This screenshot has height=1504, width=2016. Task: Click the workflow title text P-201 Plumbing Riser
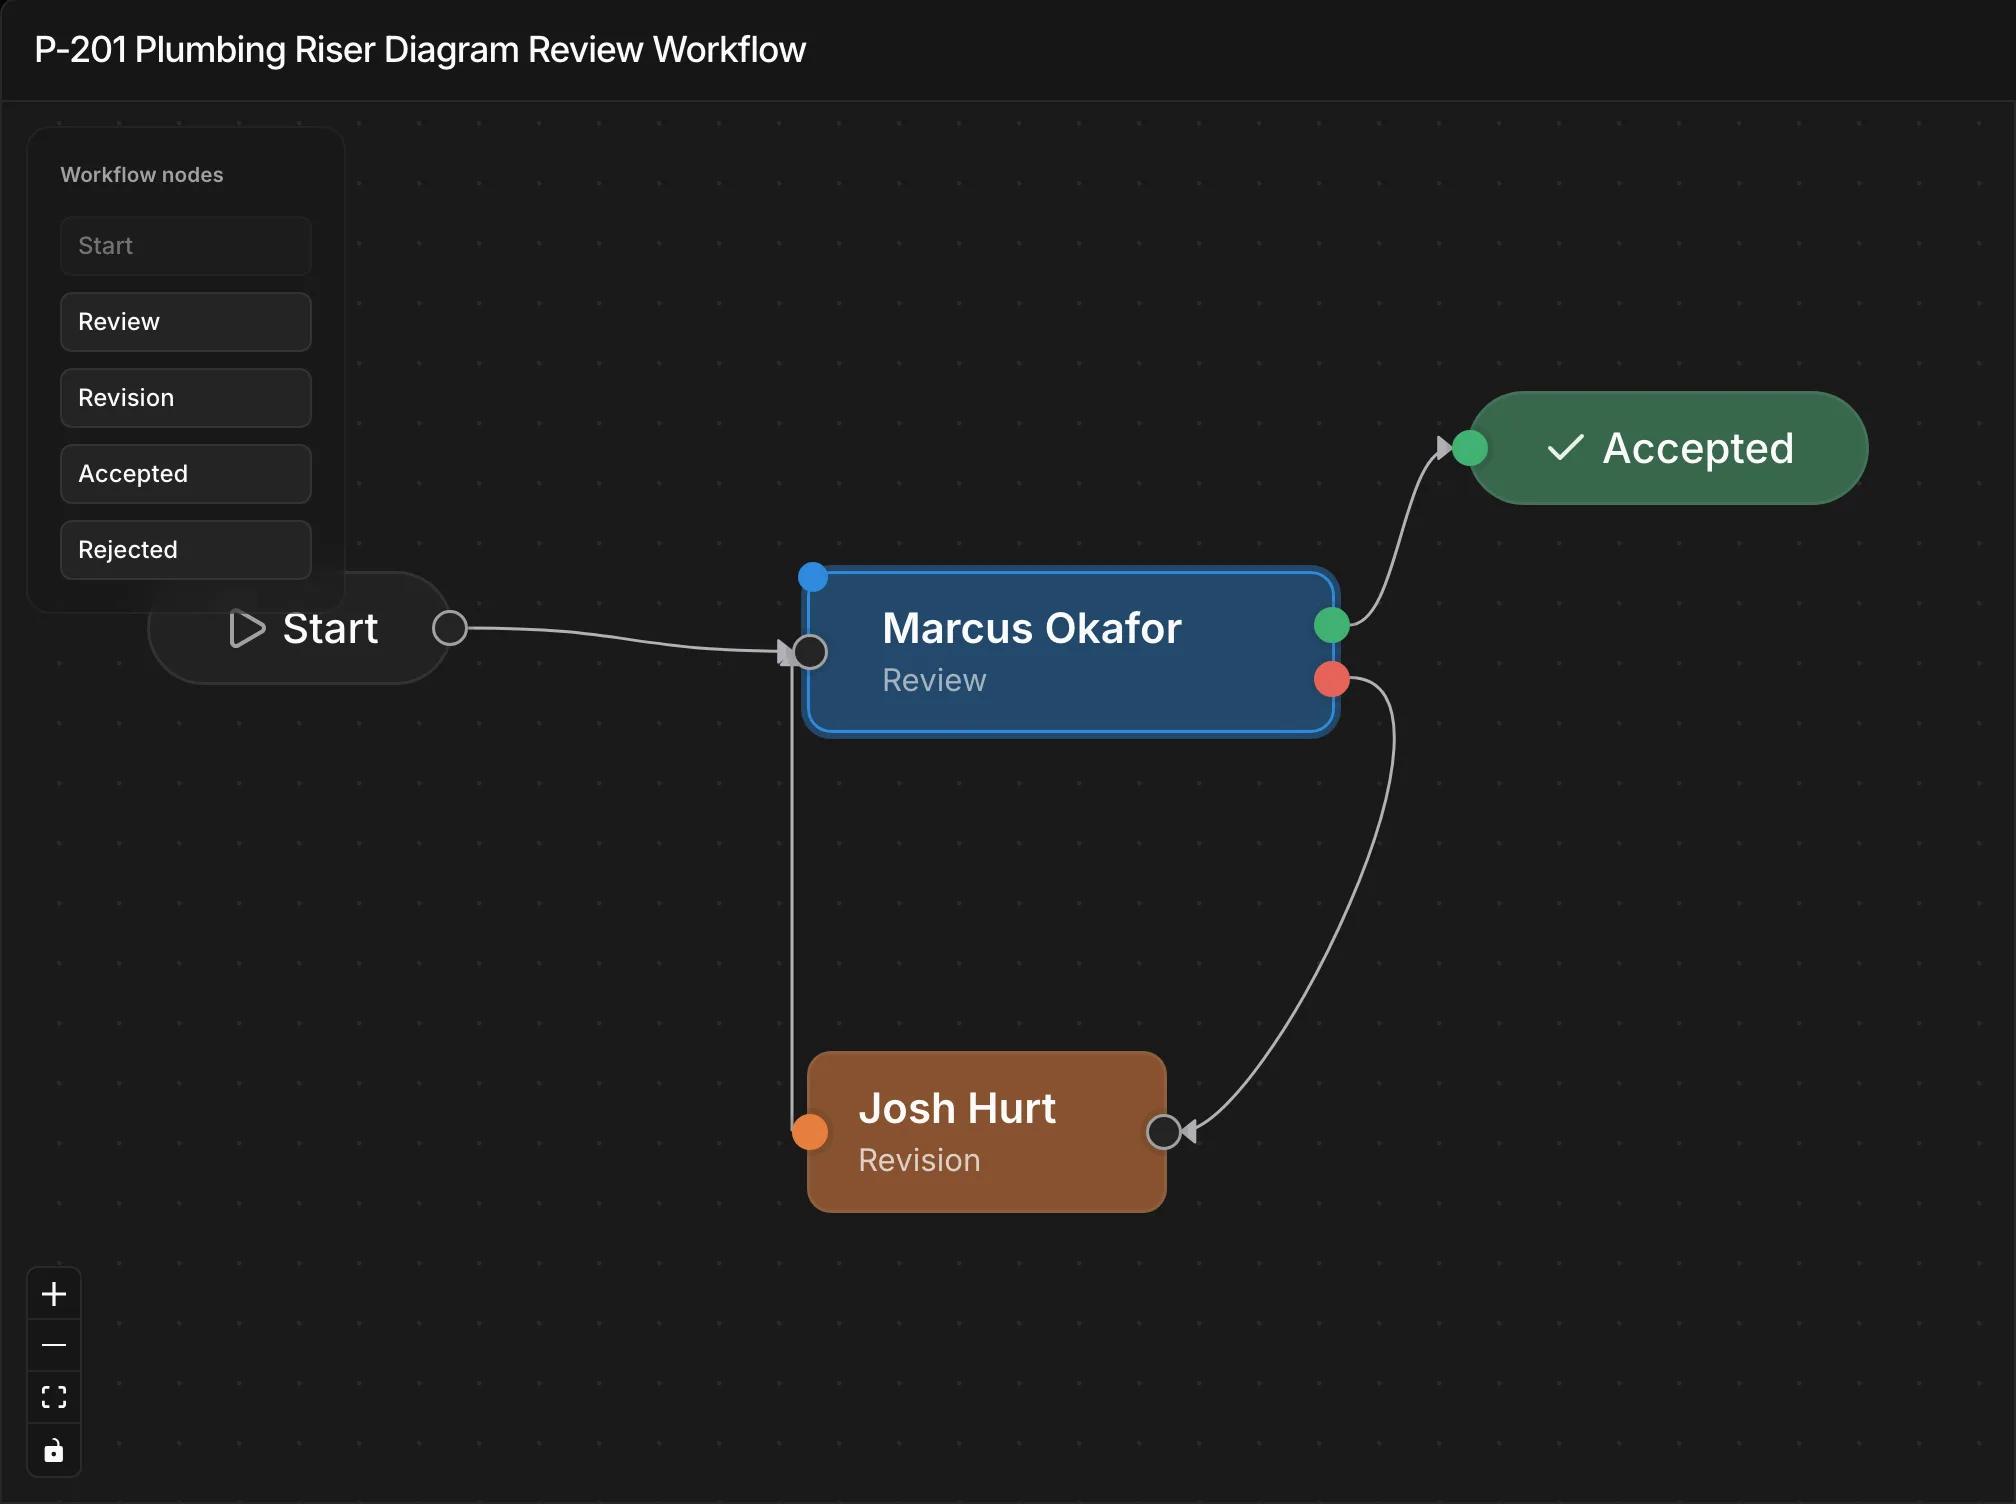[420, 50]
